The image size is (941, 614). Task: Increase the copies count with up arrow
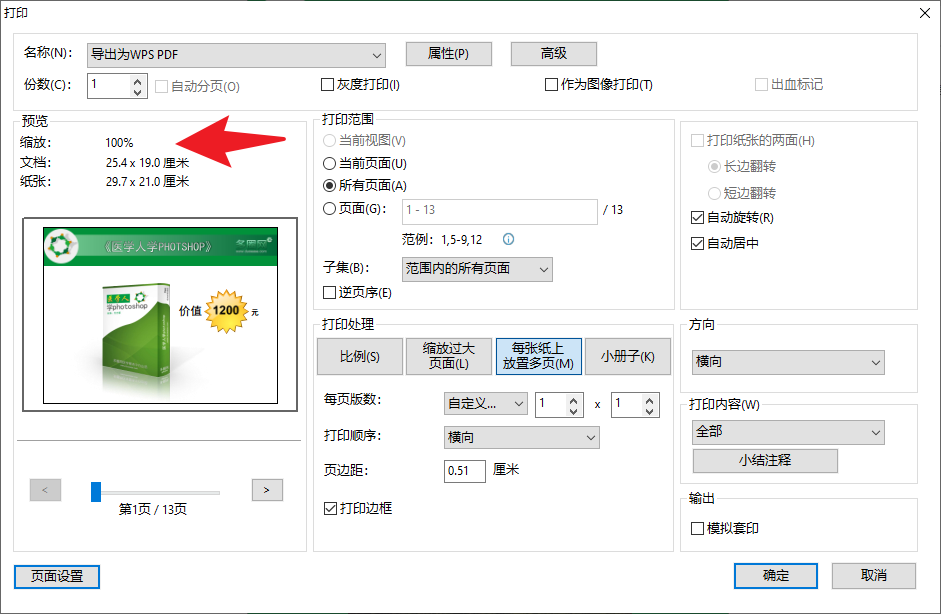[x=138, y=80]
